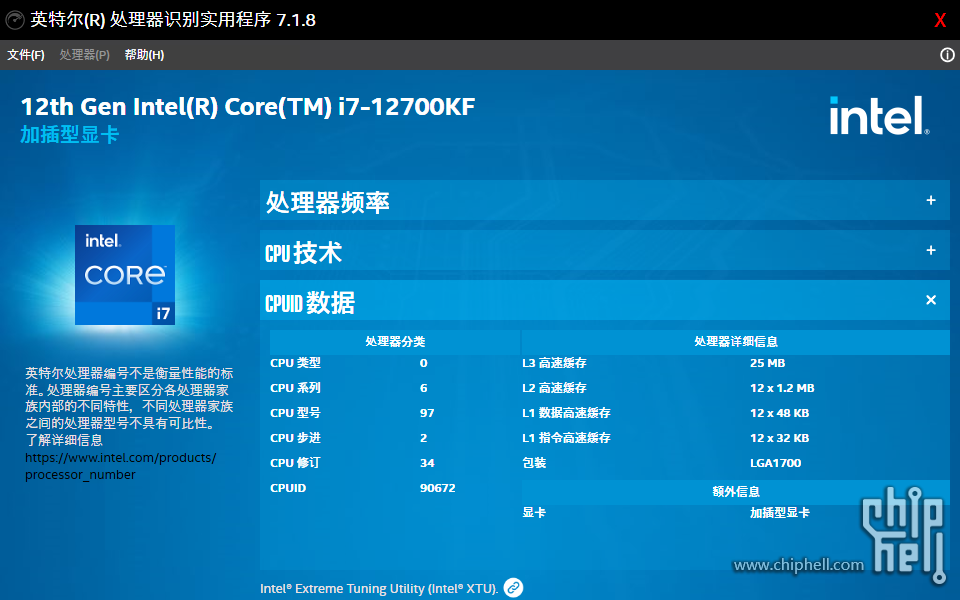The width and height of the screenshot is (960, 600).
Task: Select the L3 高速缓存 value 25 MB
Action: [x=767, y=363]
